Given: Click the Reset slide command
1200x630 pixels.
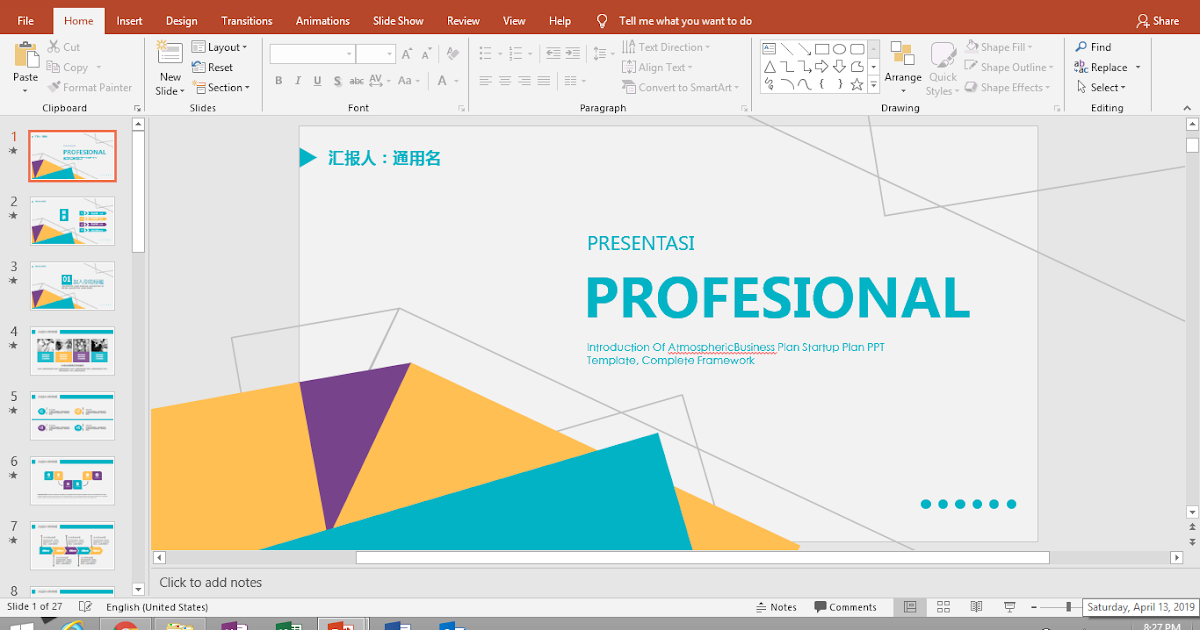Looking at the screenshot, I should pos(212,67).
